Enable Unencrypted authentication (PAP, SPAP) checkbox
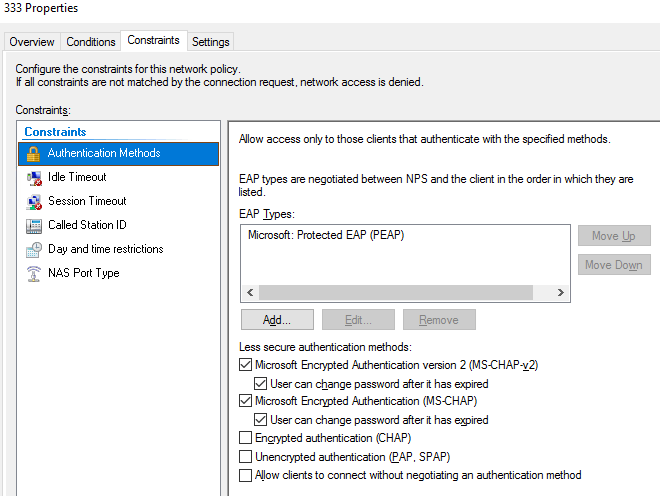This screenshot has width=660, height=496. click(x=245, y=456)
